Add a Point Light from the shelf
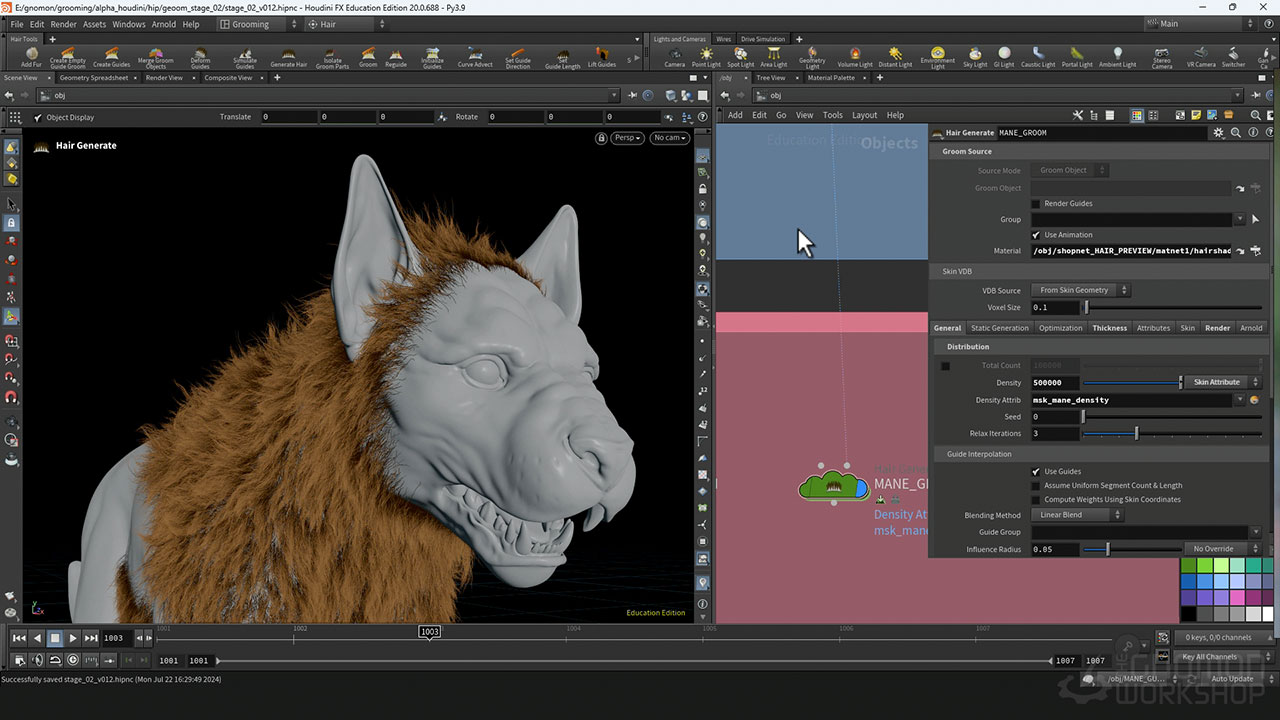The image size is (1280, 720). click(x=706, y=57)
